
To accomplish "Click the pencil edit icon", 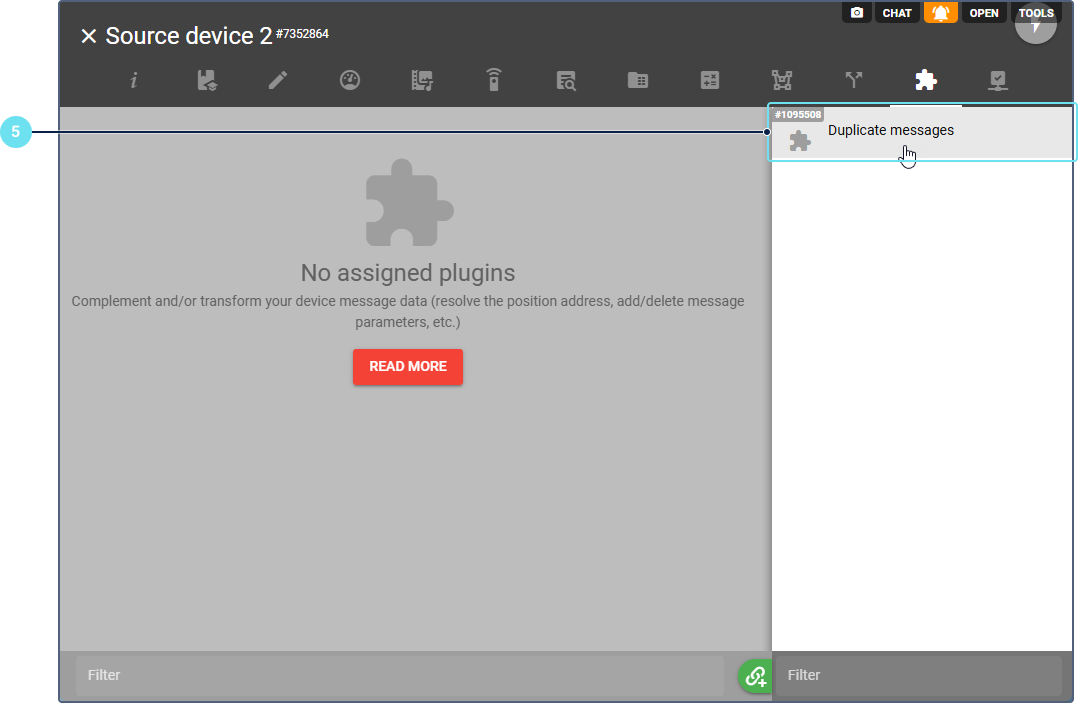I will coord(278,81).
